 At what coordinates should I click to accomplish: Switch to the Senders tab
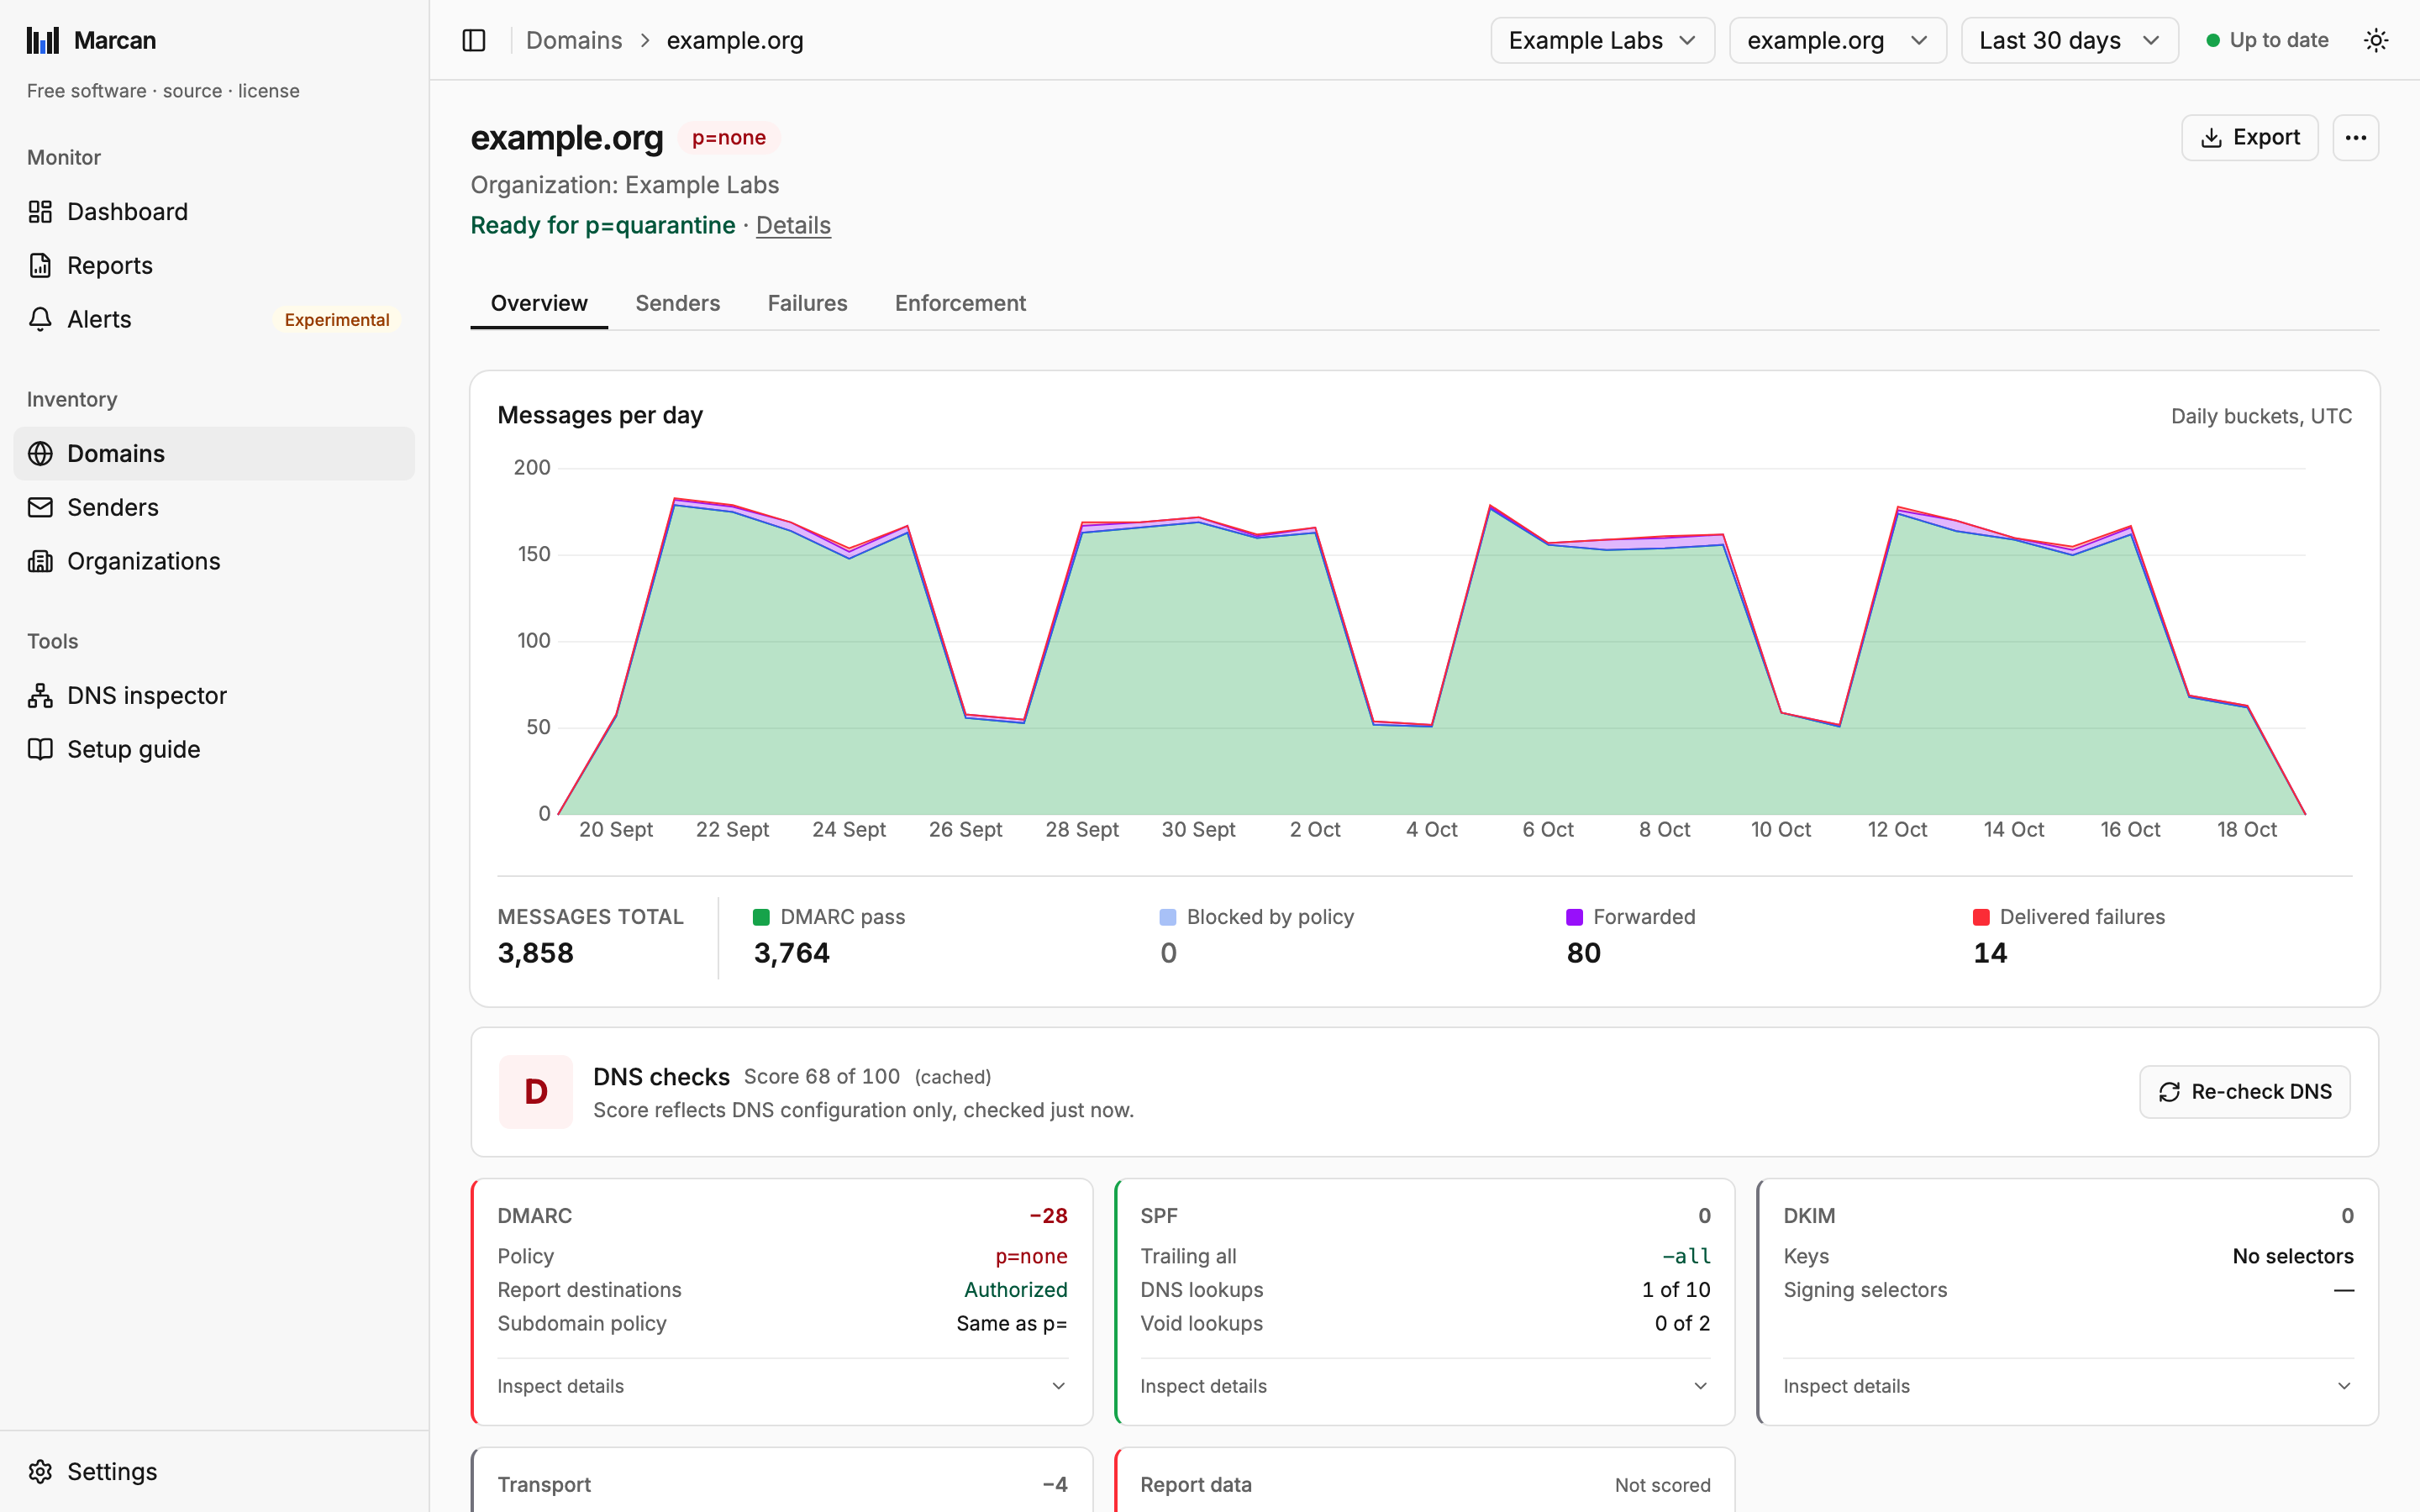[677, 303]
